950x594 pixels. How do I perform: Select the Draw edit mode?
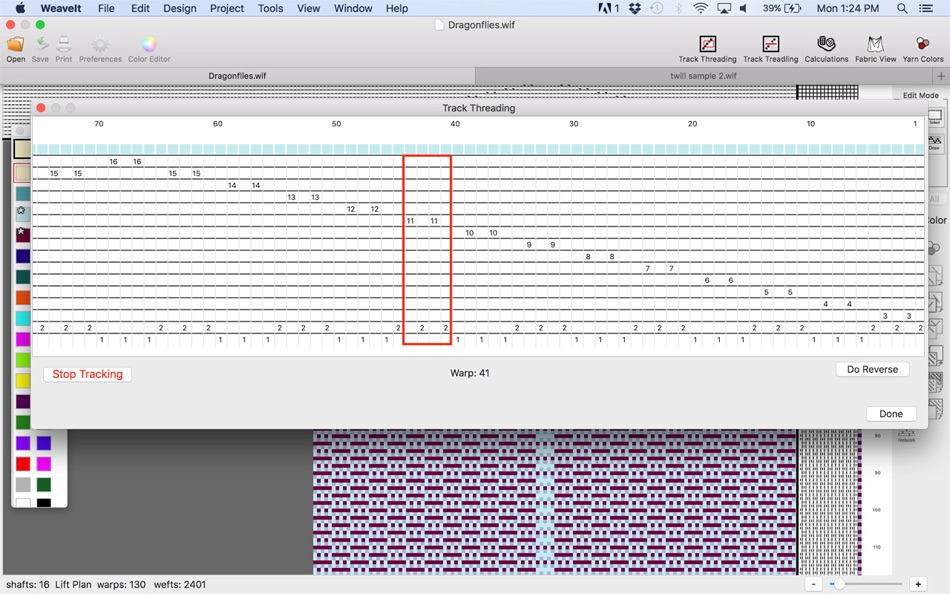pyautogui.click(x=936, y=142)
